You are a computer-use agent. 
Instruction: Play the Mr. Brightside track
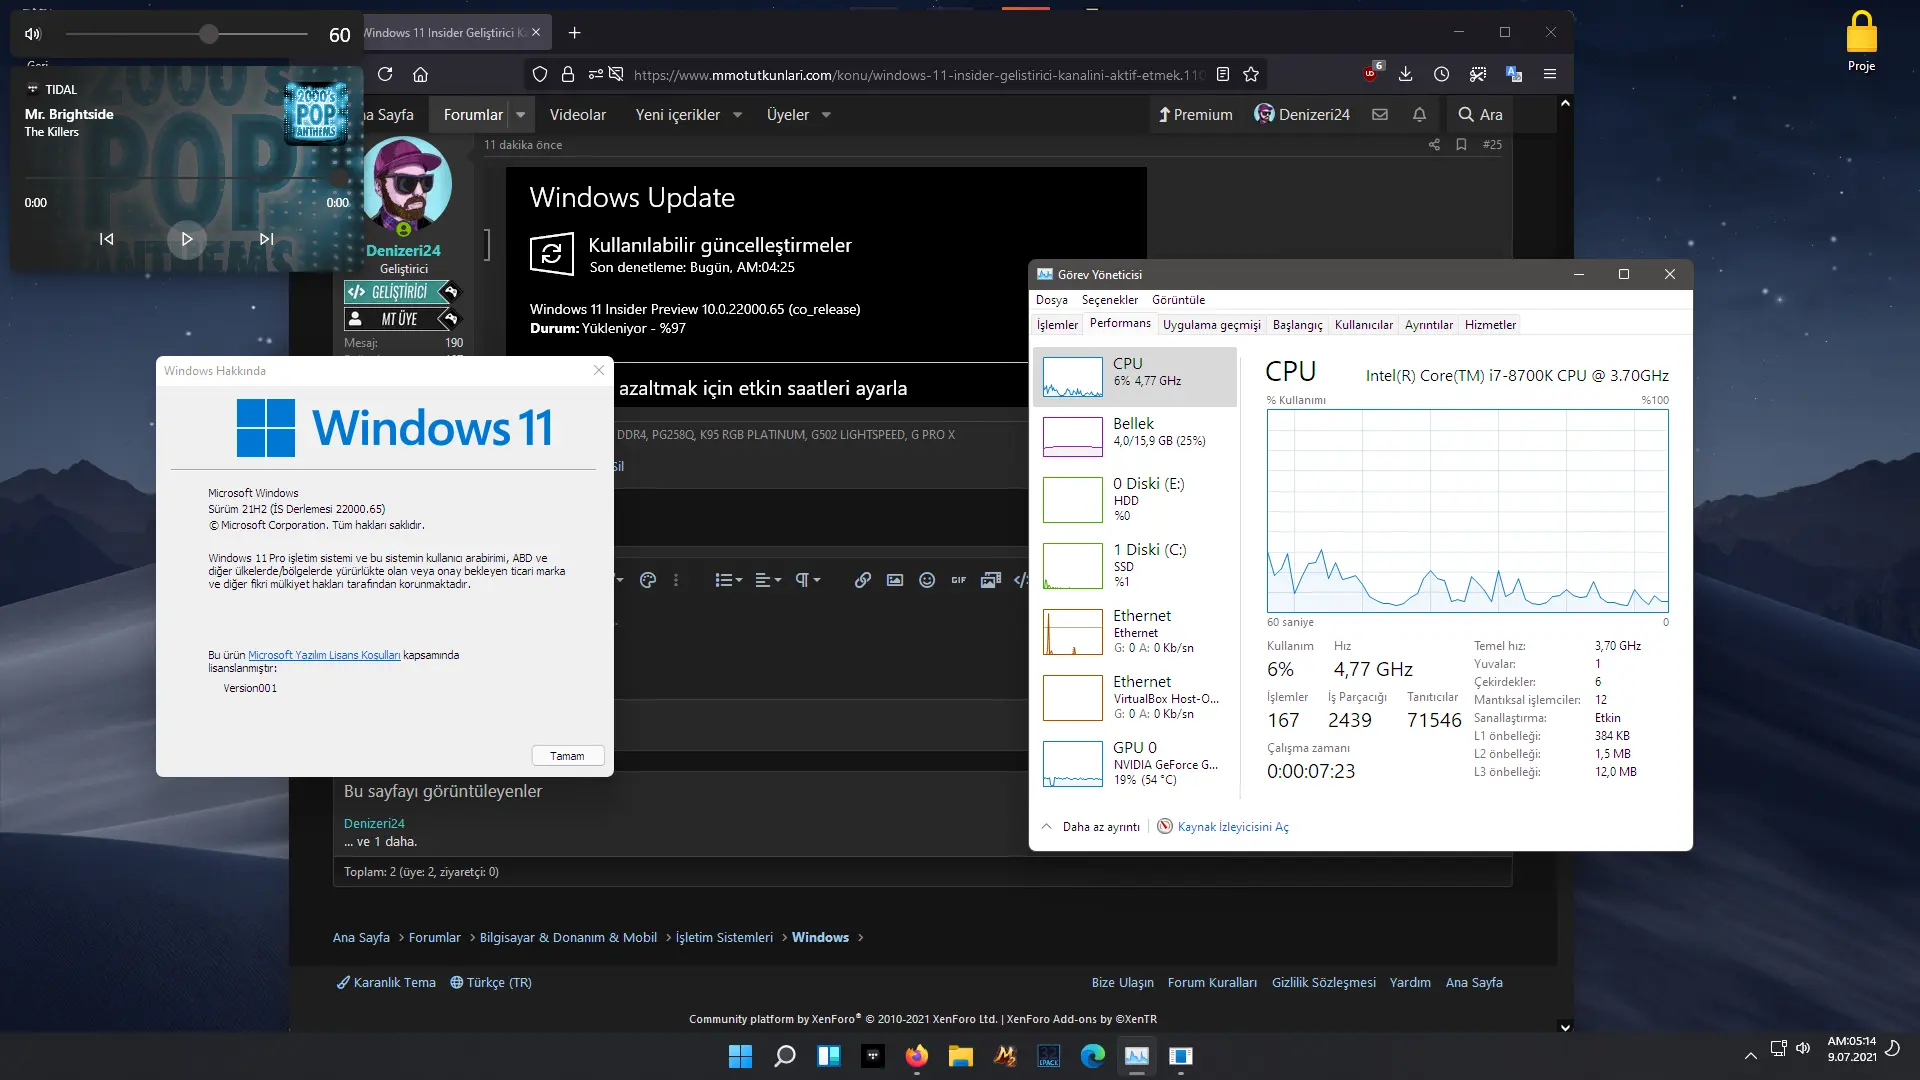pos(186,239)
